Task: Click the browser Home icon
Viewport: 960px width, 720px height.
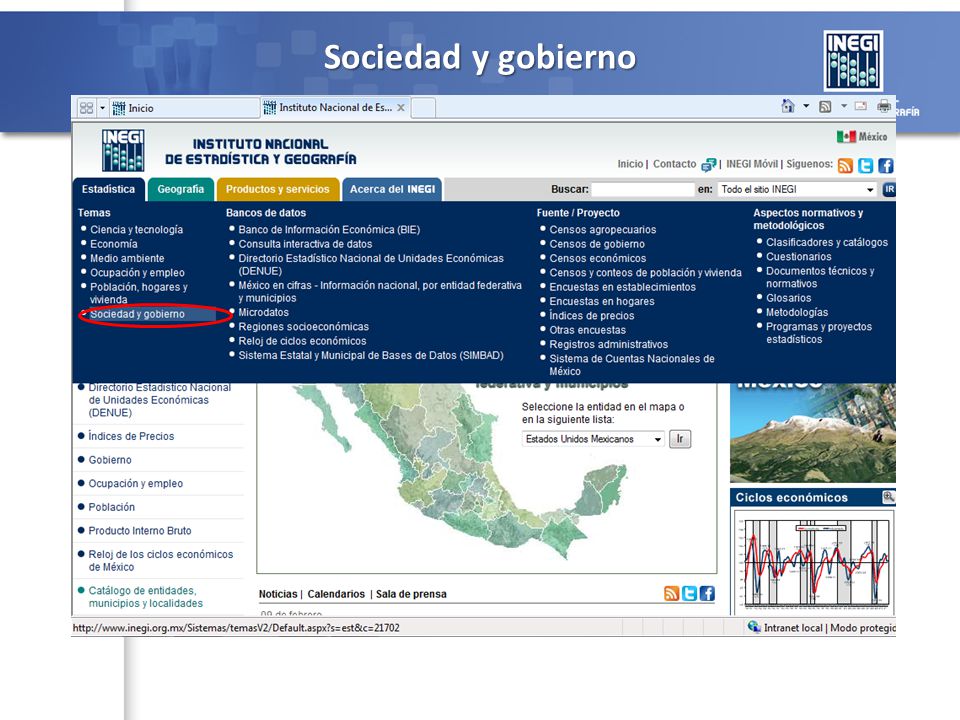Action: 788,106
